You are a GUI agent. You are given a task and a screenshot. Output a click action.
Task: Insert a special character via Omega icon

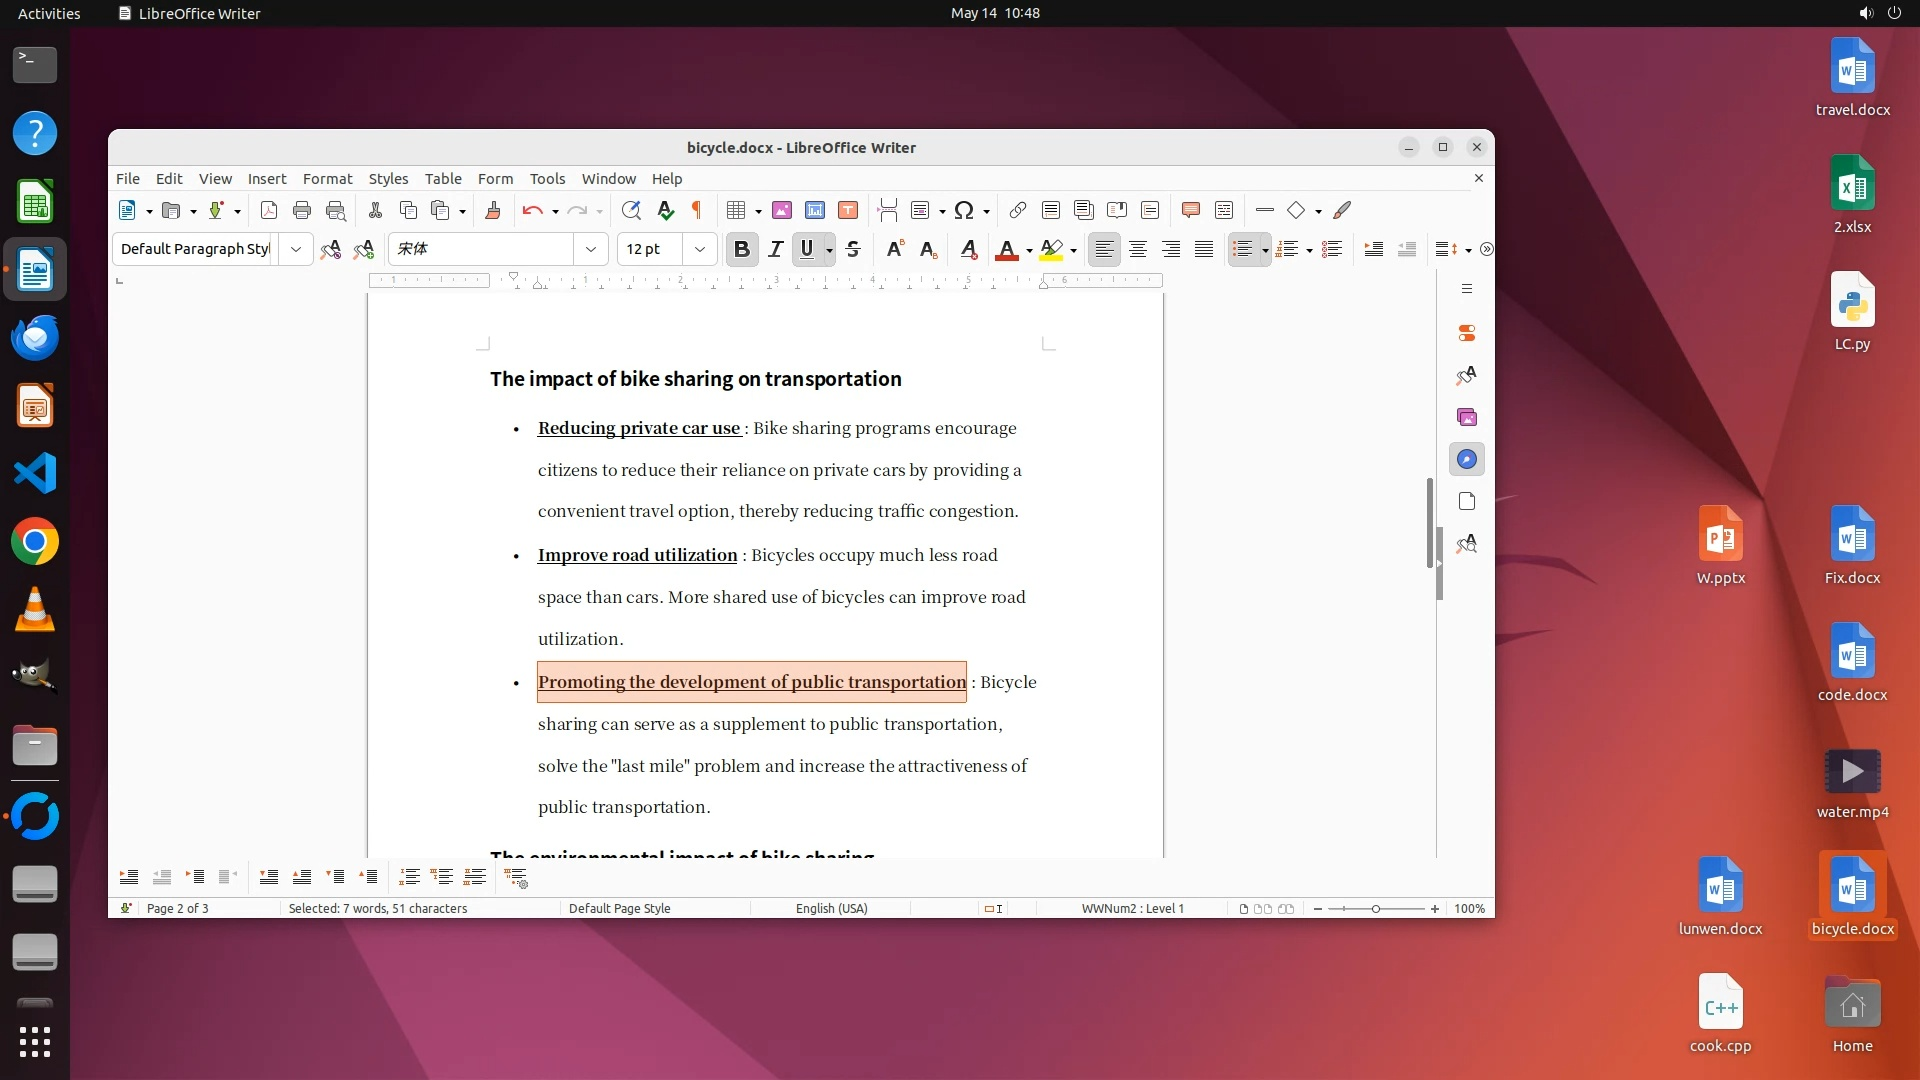(963, 210)
